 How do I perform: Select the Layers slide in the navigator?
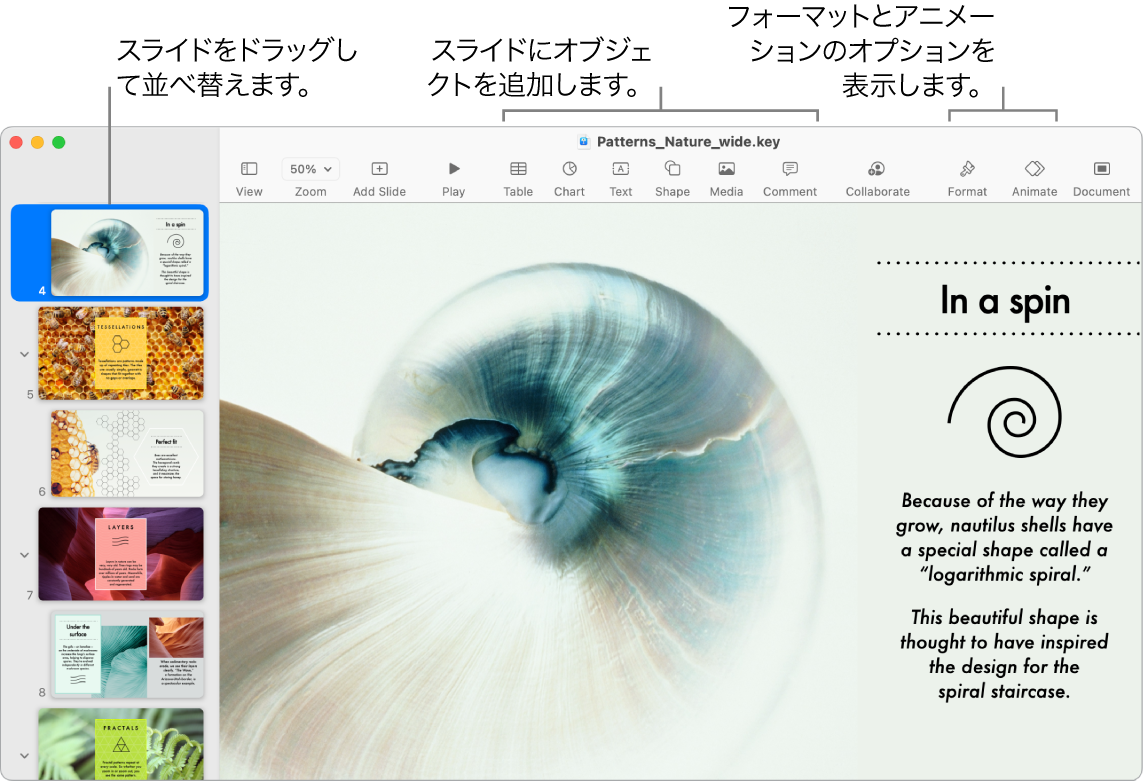pos(120,554)
